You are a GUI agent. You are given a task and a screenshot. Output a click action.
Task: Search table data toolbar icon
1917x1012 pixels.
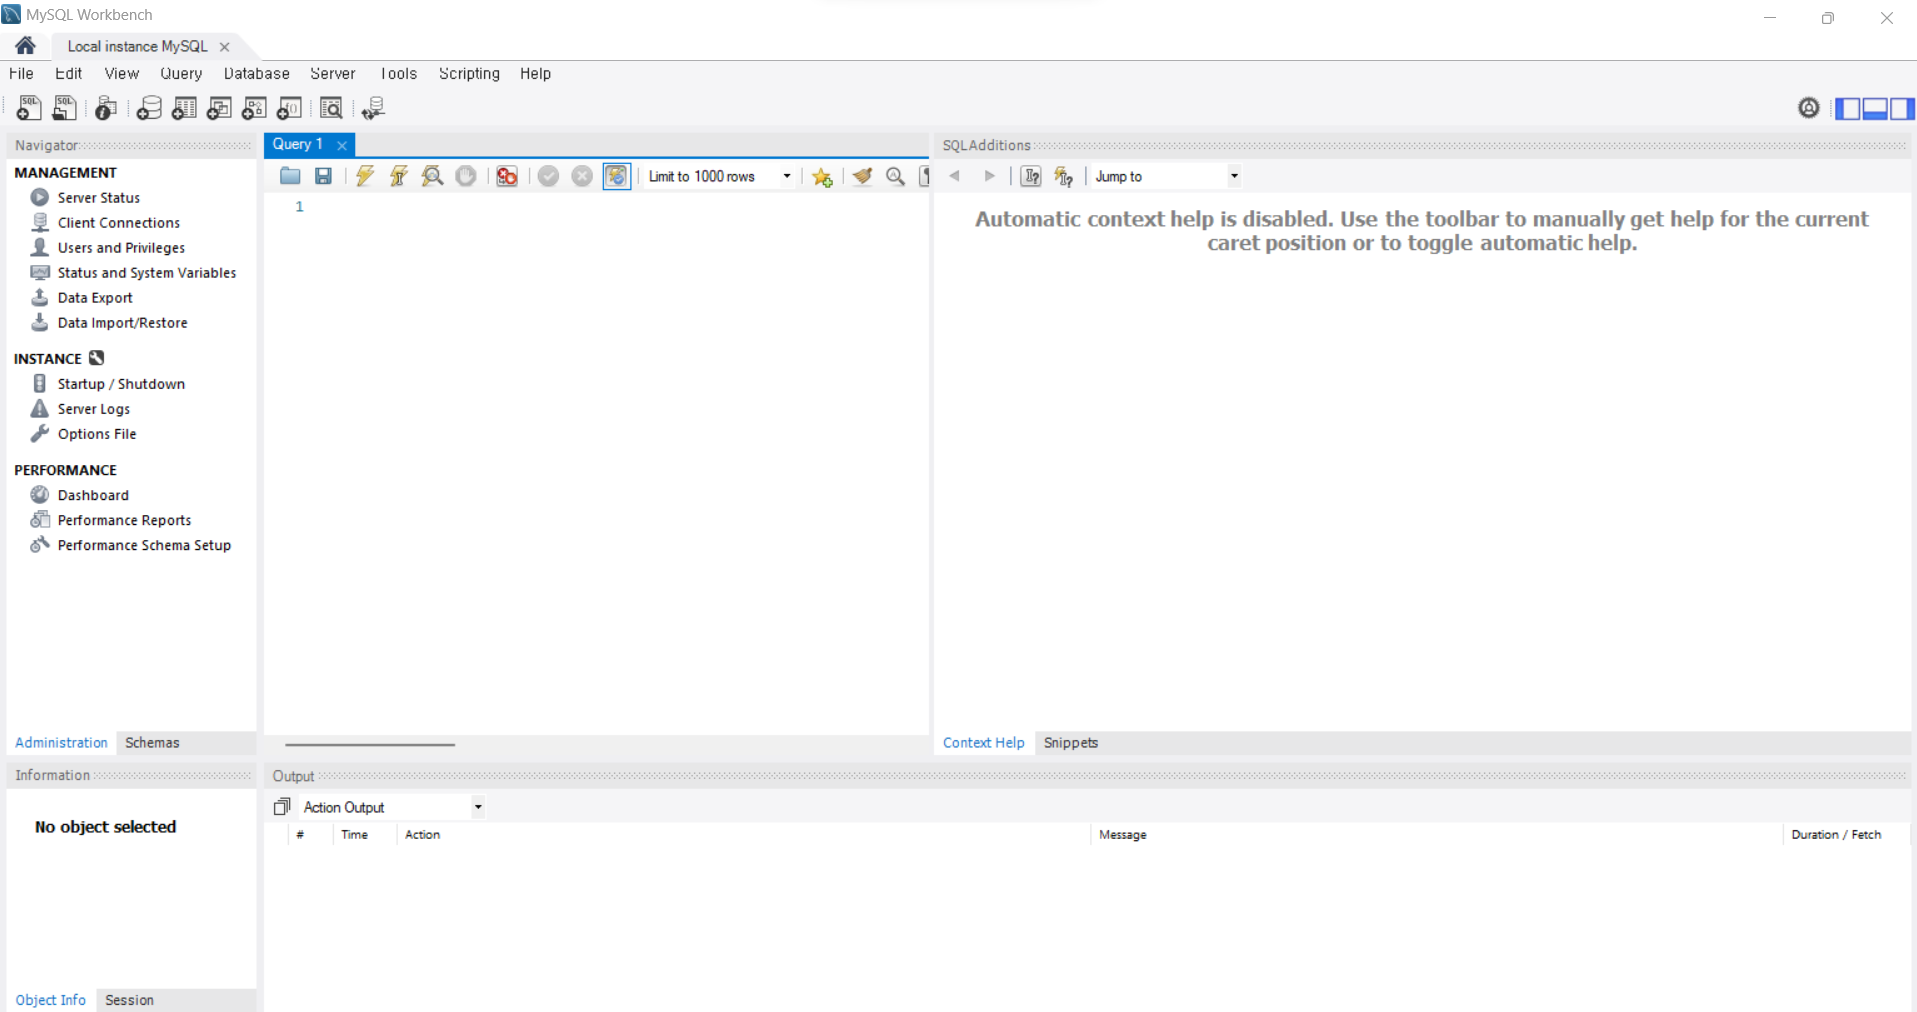331,108
